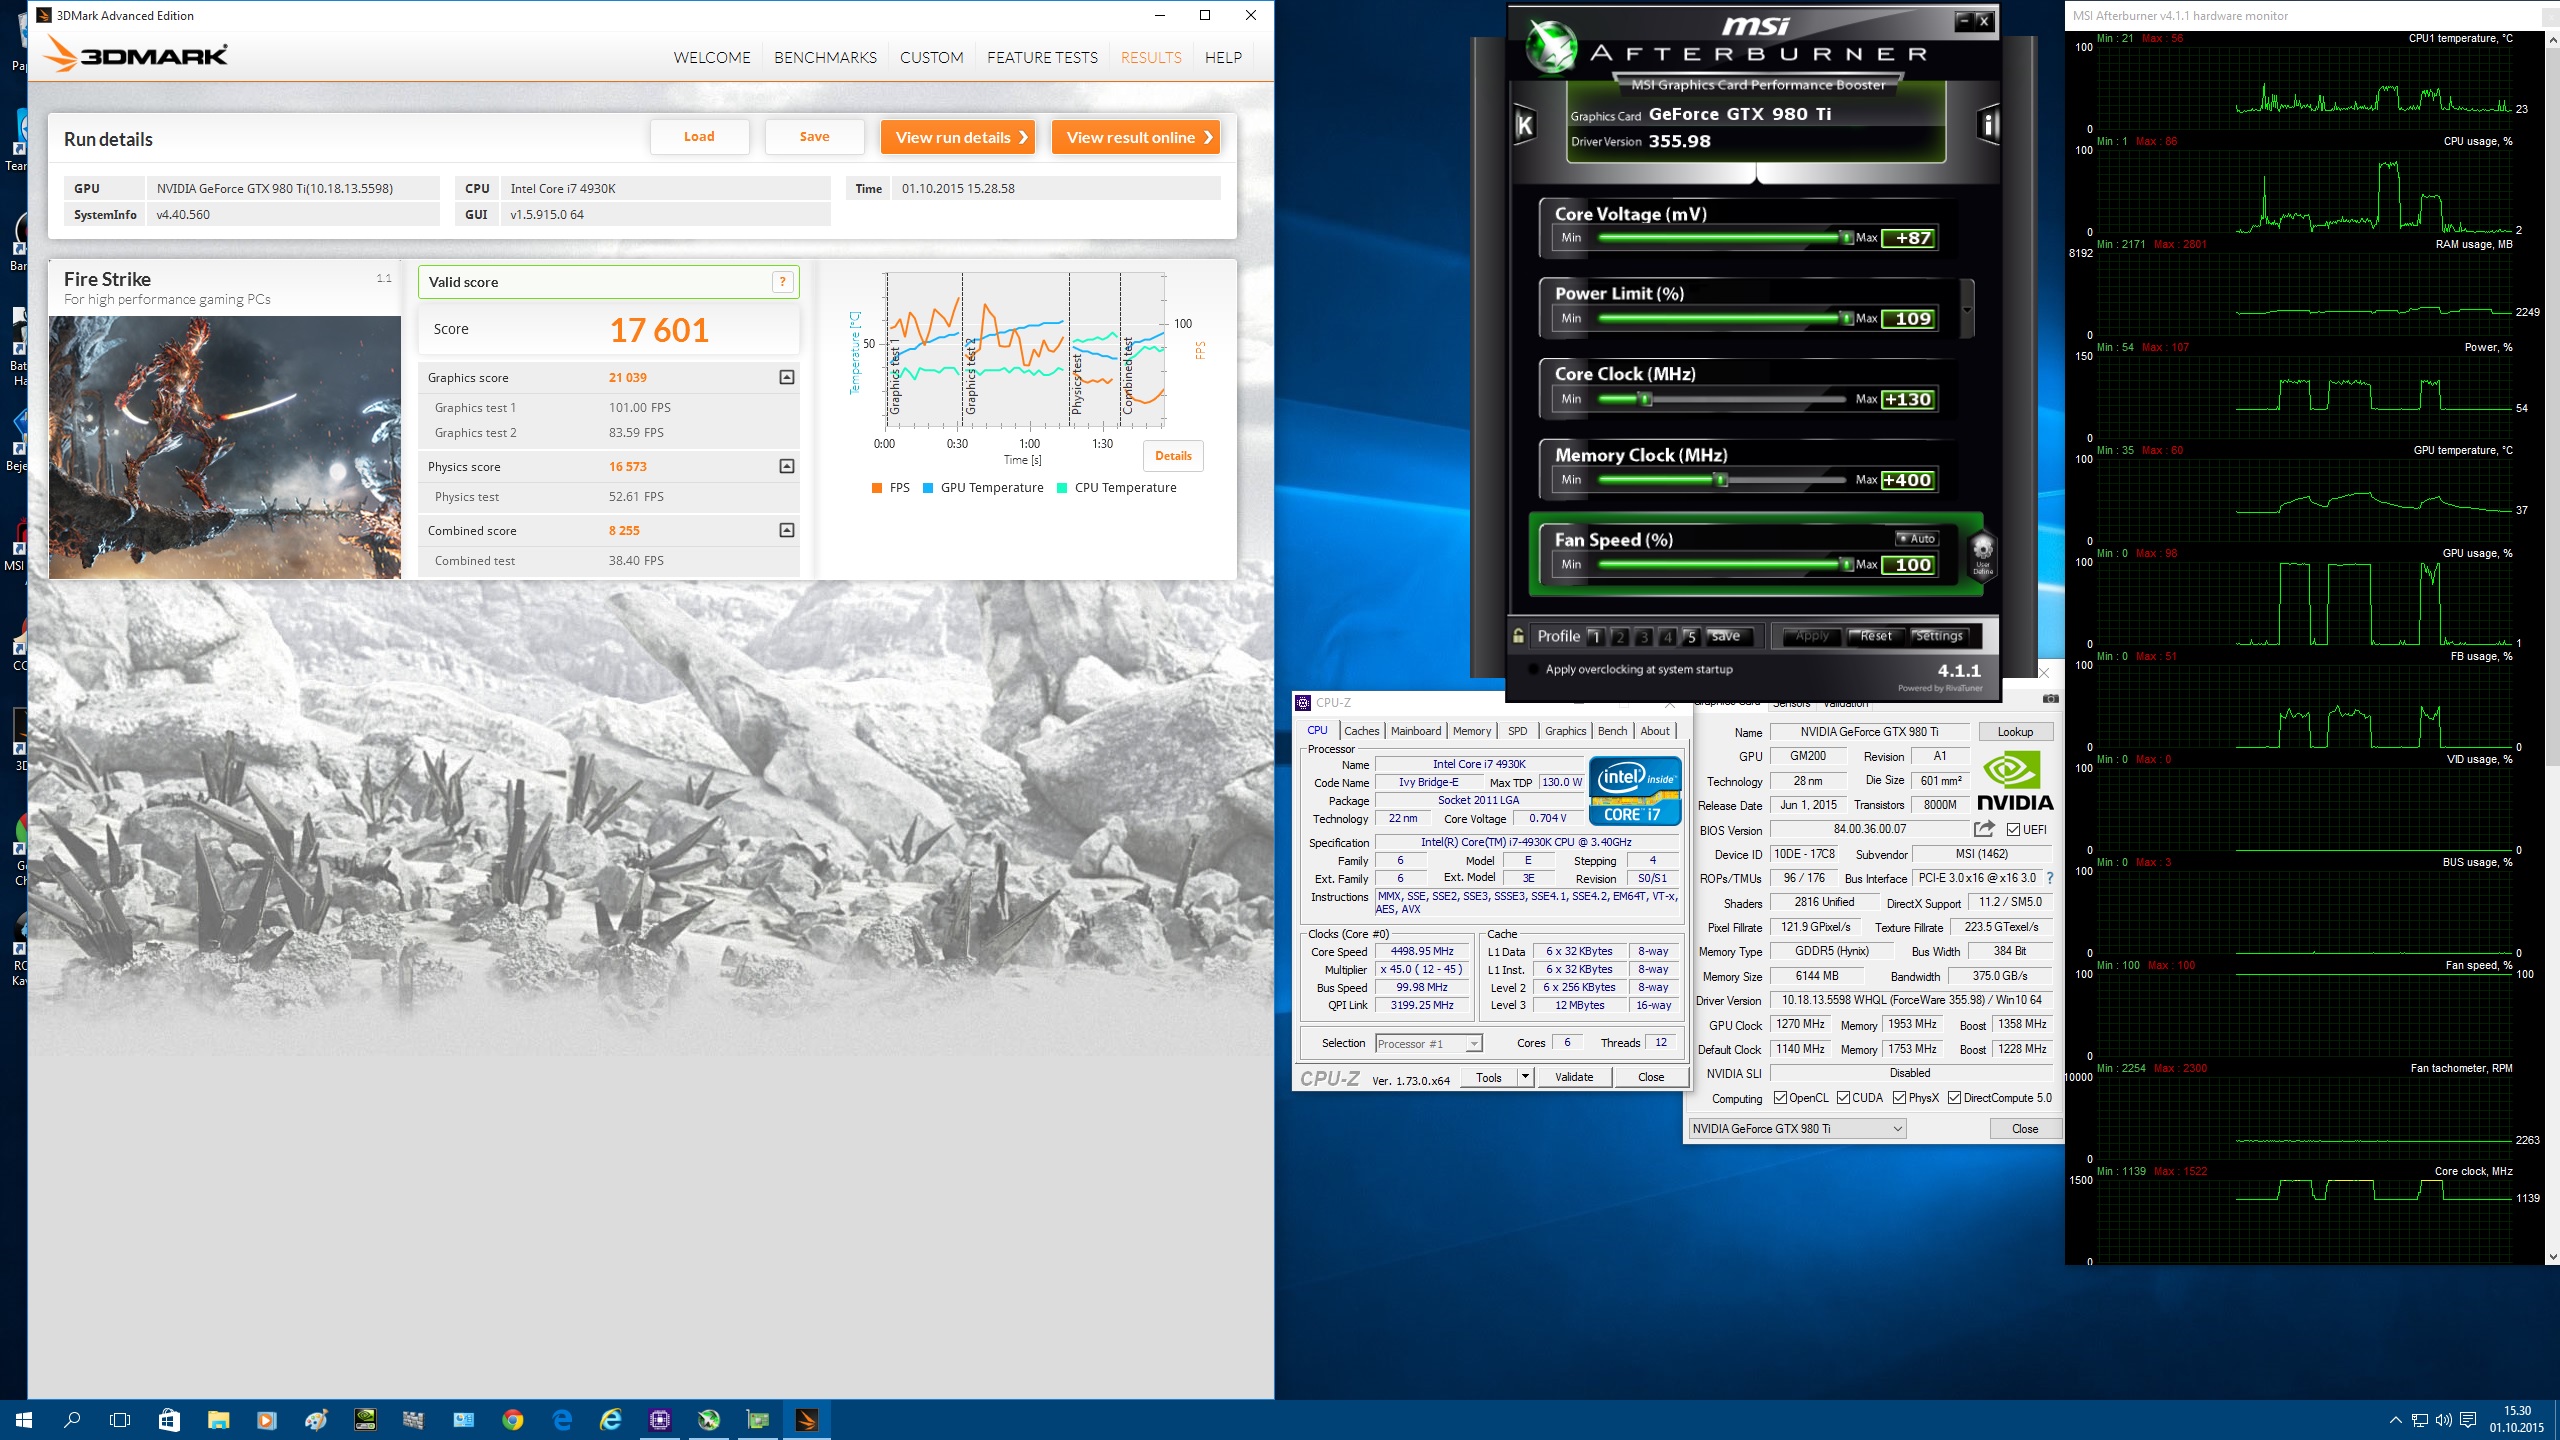Viewport: 2560px width, 1440px height.
Task: Switch to CPU-Z Caches tab
Action: tap(1361, 731)
